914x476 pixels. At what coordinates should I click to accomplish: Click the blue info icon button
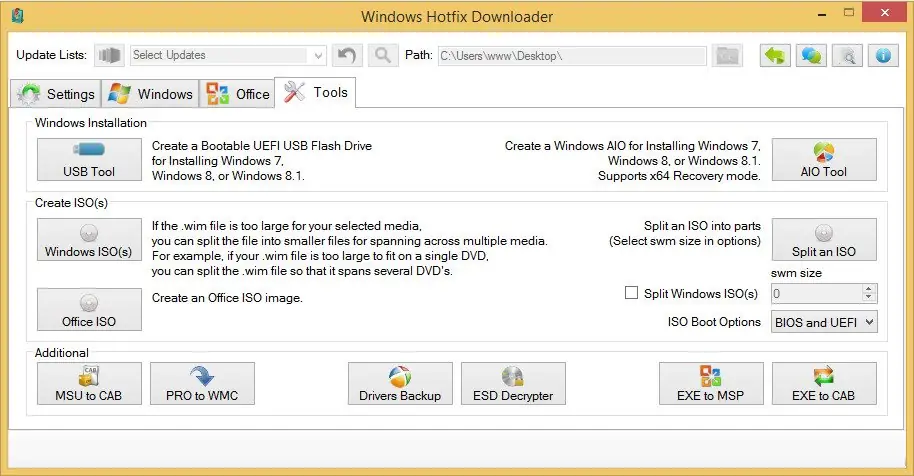click(x=883, y=56)
